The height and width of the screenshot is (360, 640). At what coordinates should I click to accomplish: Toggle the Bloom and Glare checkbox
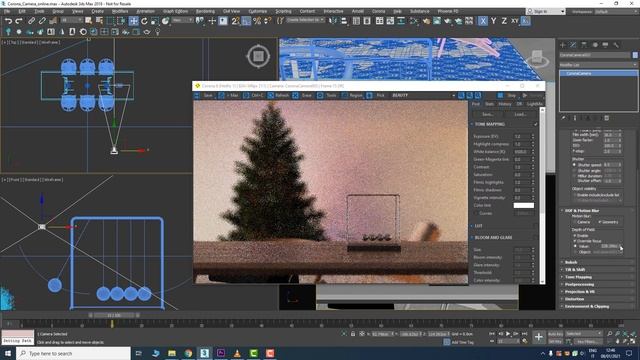(x=536, y=237)
